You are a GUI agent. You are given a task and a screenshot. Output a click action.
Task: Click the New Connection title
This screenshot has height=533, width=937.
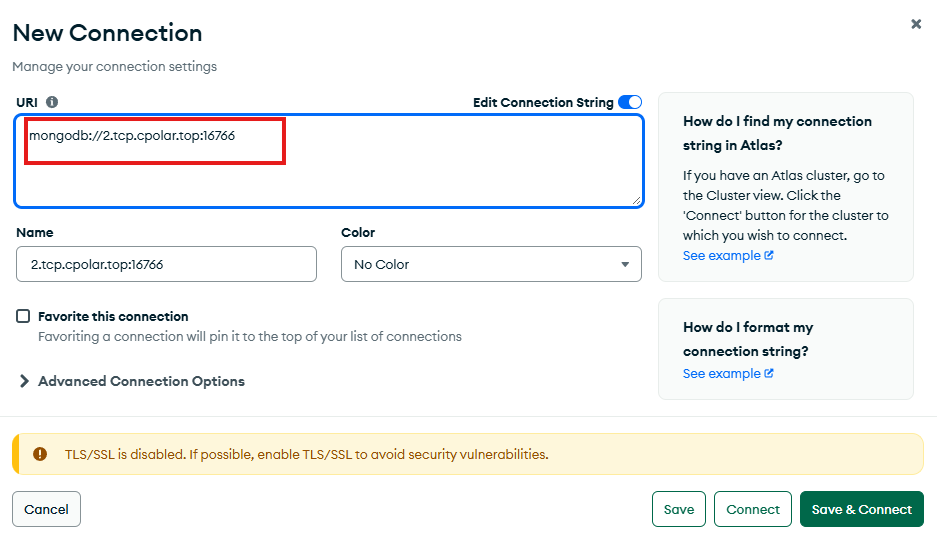point(107,33)
